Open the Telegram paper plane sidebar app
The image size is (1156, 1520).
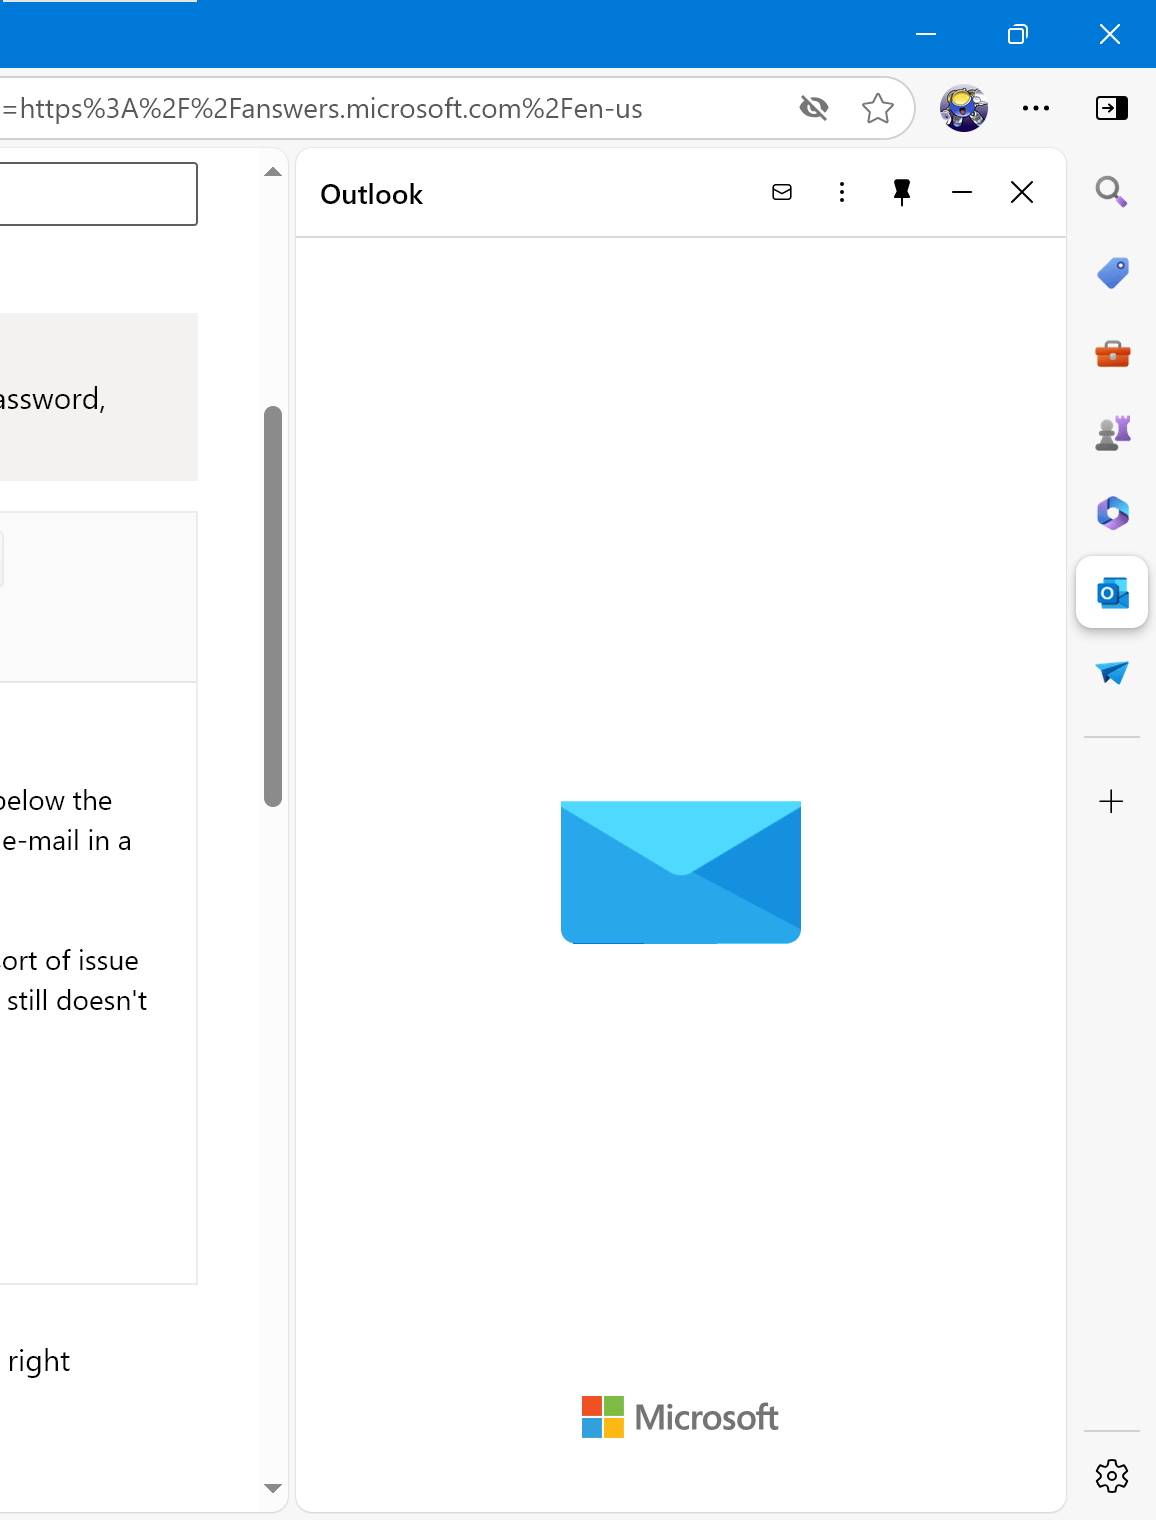point(1112,673)
